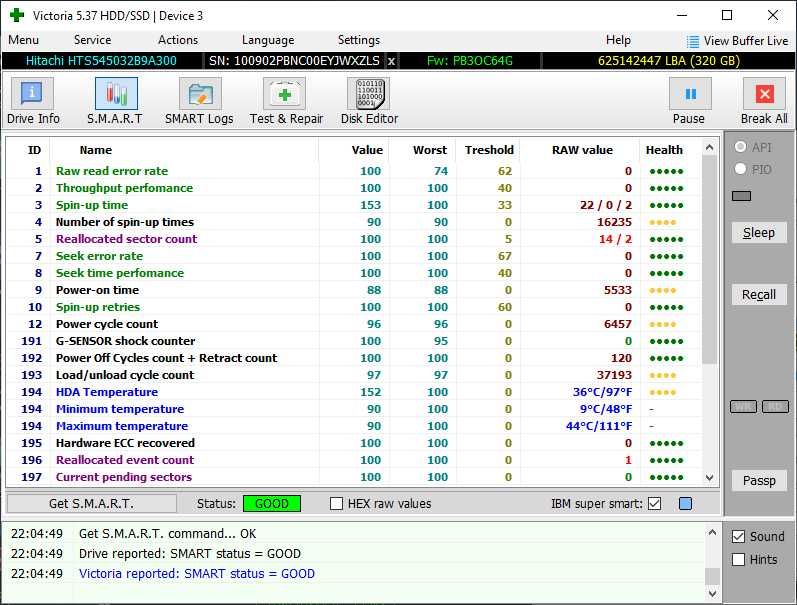797x605 pixels.
Task: Open the Actions menu
Action: pos(178,40)
